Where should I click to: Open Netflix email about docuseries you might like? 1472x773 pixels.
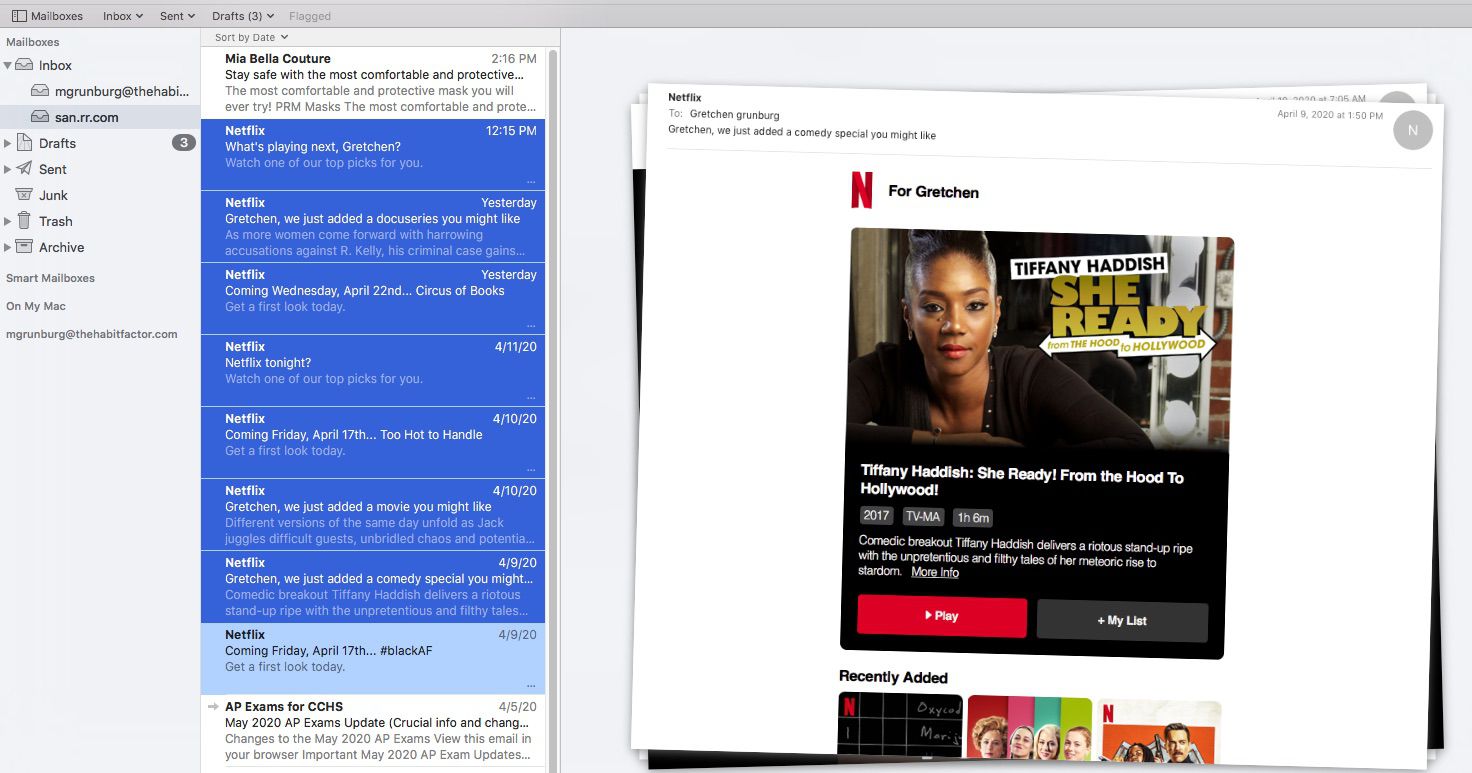click(373, 226)
